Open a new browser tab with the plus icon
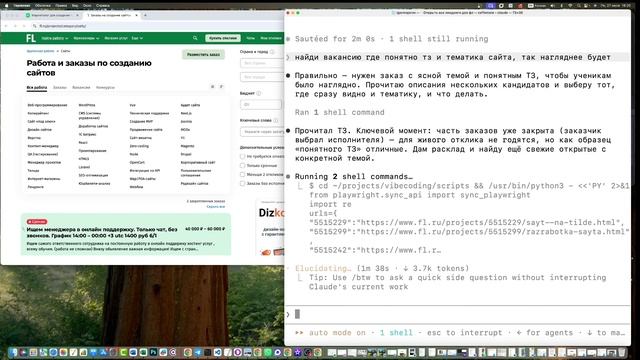The image size is (640, 360). pos(145,15)
